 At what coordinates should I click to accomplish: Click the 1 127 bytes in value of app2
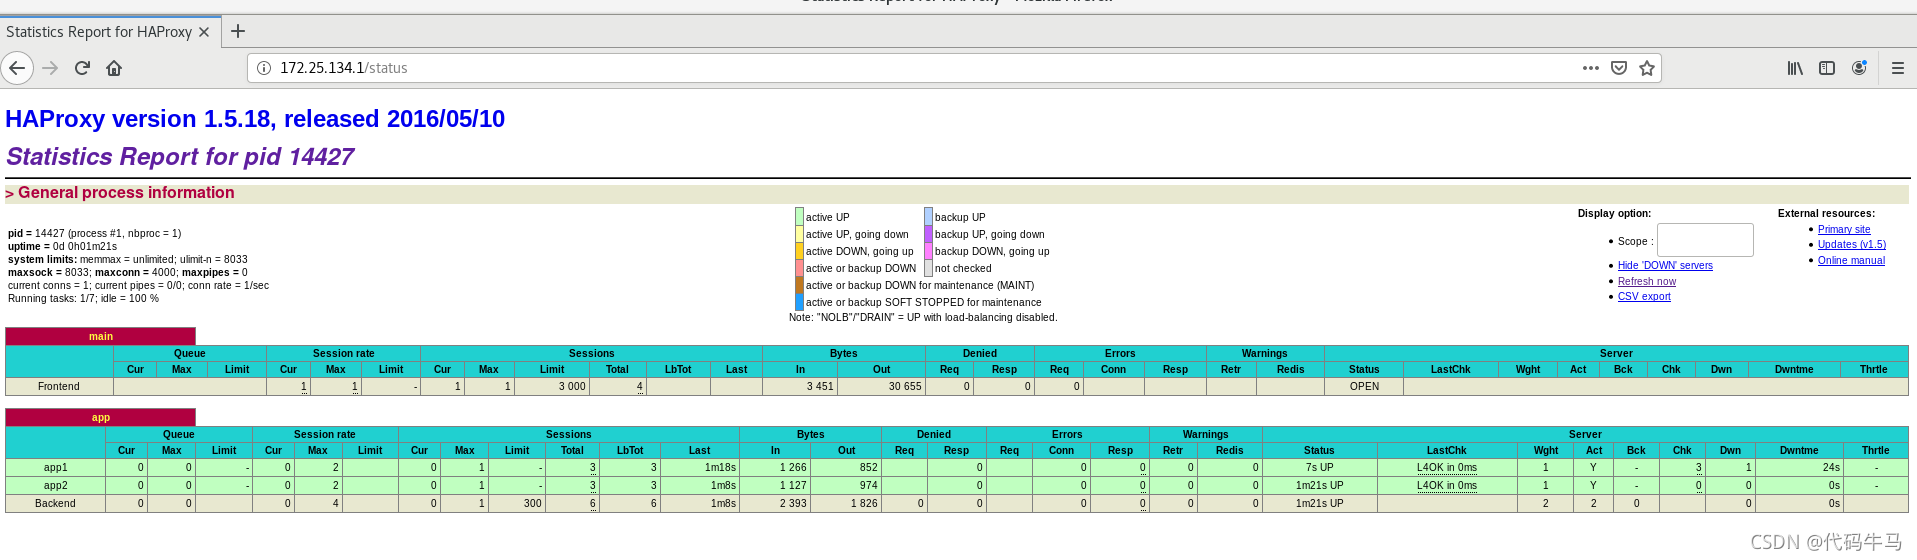793,485
